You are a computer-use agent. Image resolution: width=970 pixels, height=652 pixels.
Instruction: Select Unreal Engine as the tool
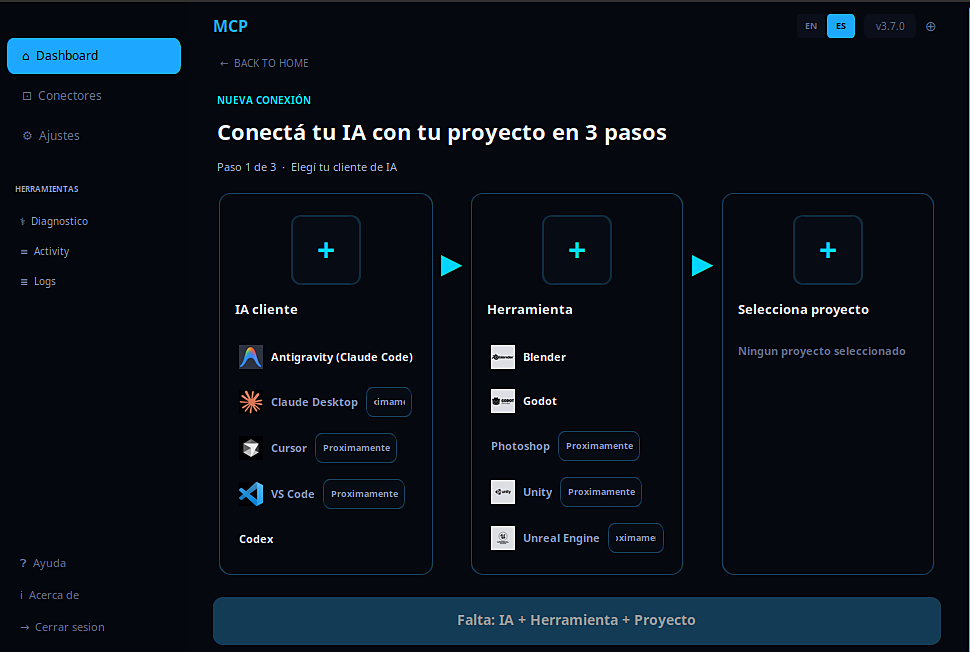click(x=561, y=538)
